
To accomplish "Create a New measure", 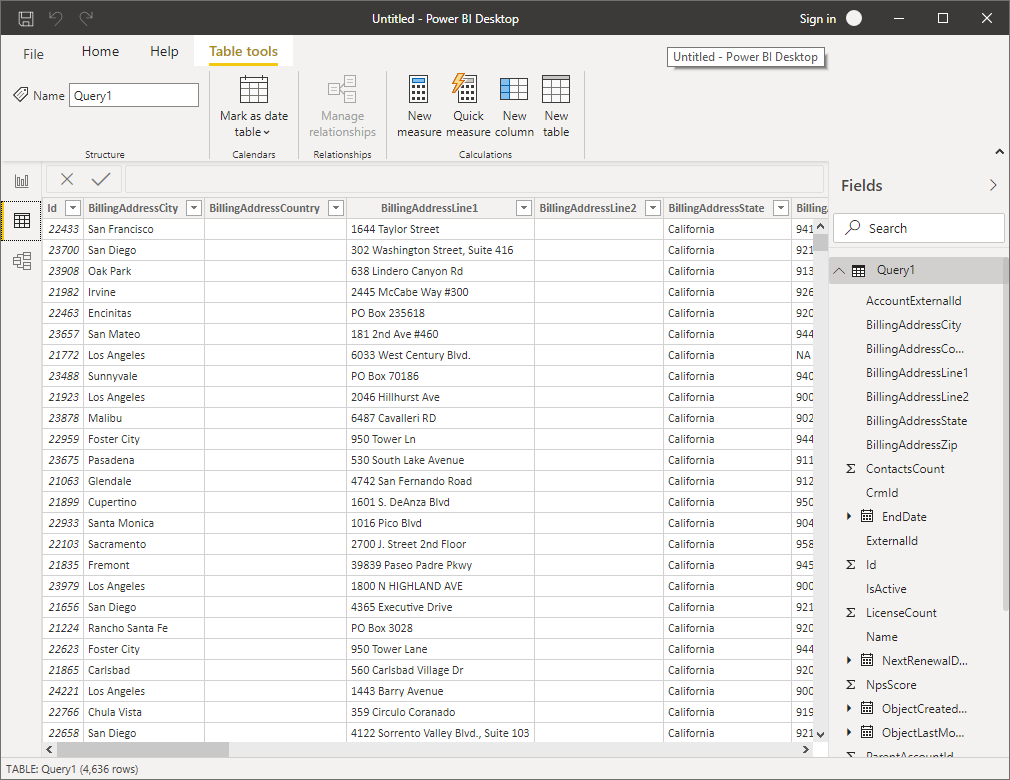I will 419,106.
